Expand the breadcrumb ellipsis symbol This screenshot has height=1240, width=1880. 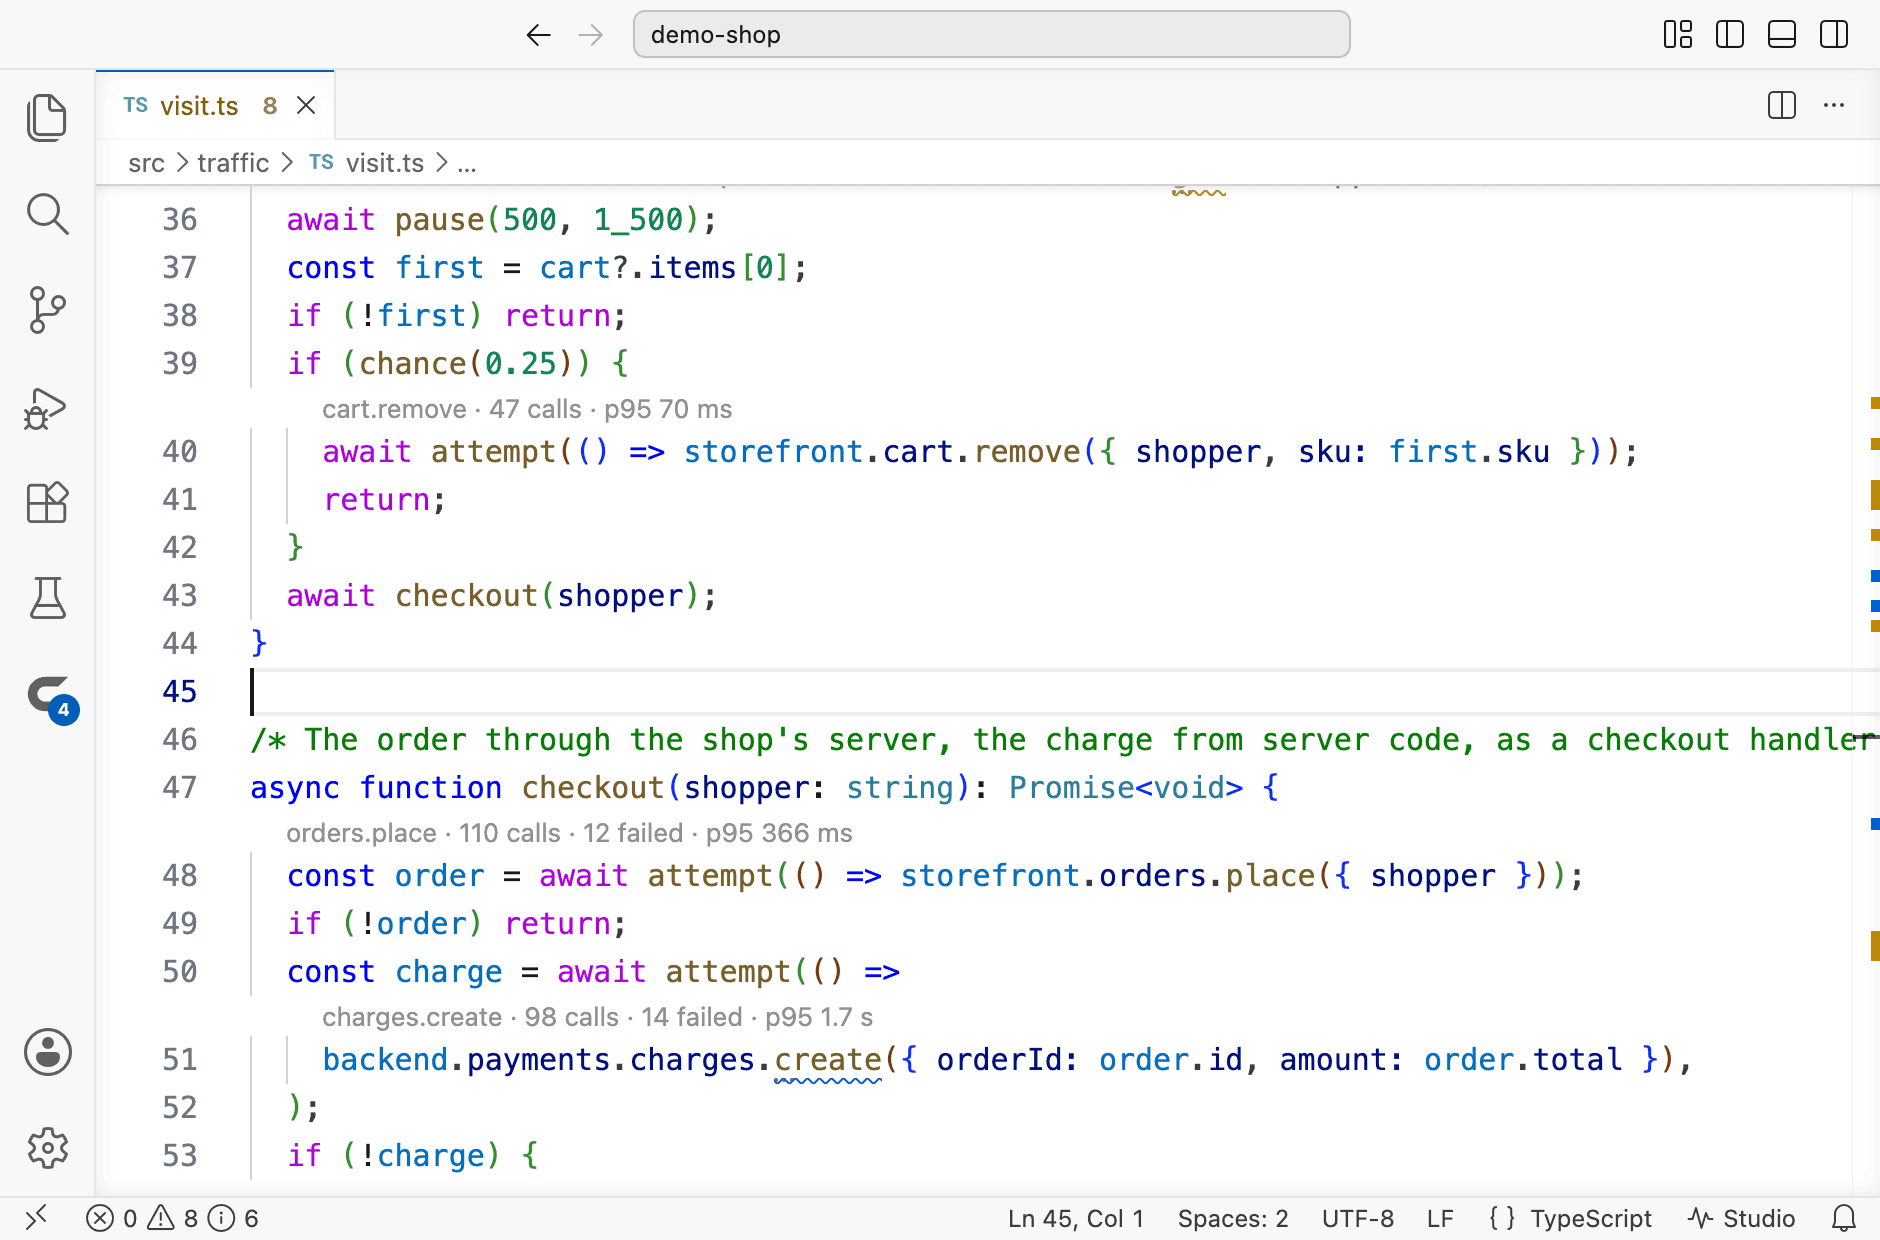467,163
